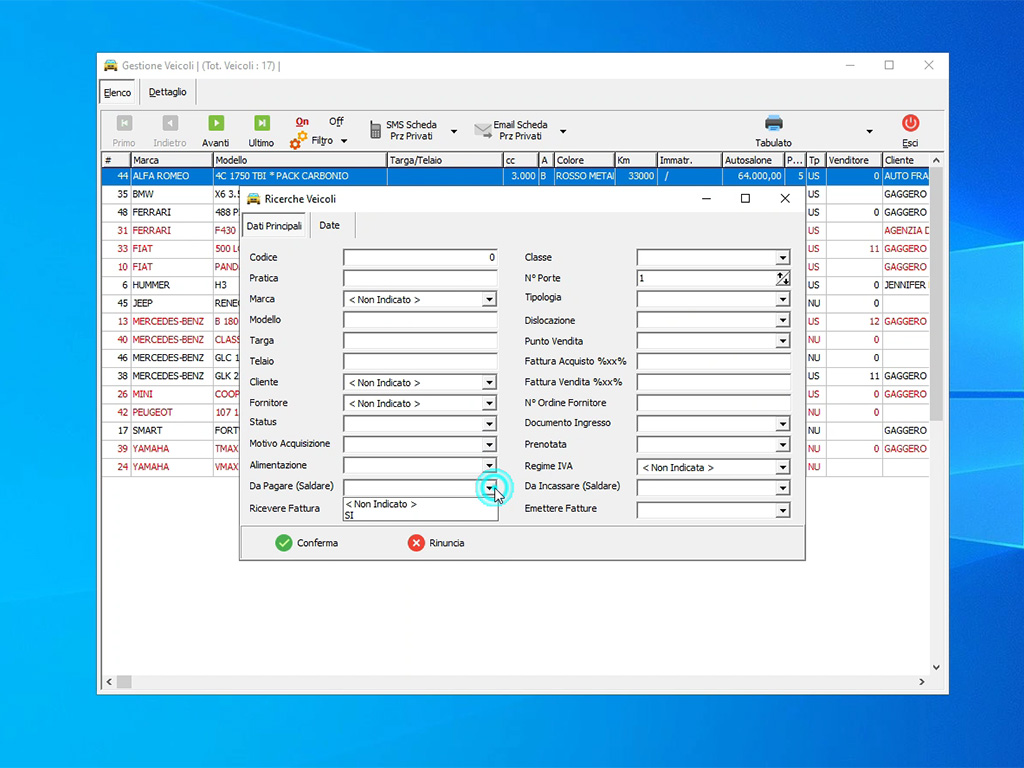This screenshot has width=1024, height=768.
Task: Adjust the N° Porte spinner
Action: click(x=782, y=279)
